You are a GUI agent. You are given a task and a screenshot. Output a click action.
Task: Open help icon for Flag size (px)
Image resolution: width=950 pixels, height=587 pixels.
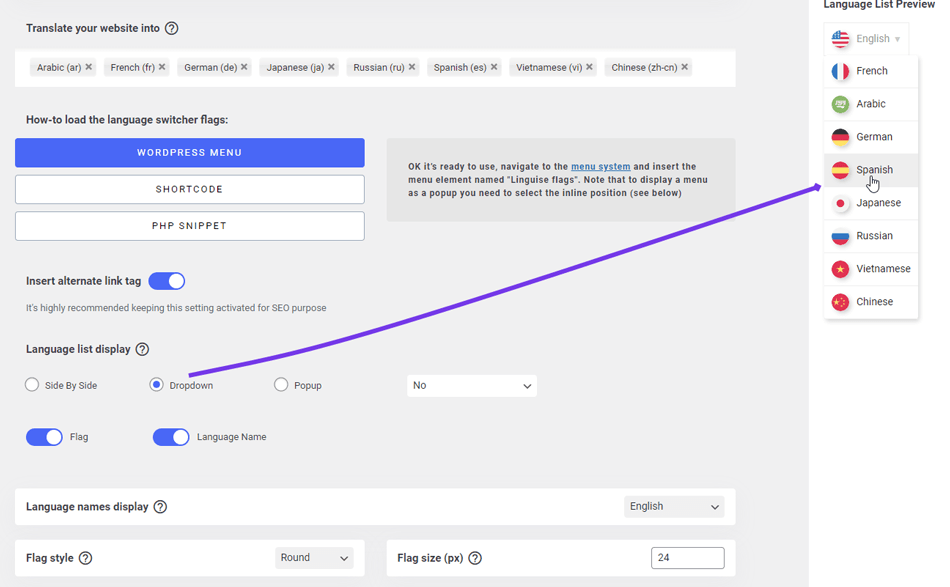click(475, 558)
